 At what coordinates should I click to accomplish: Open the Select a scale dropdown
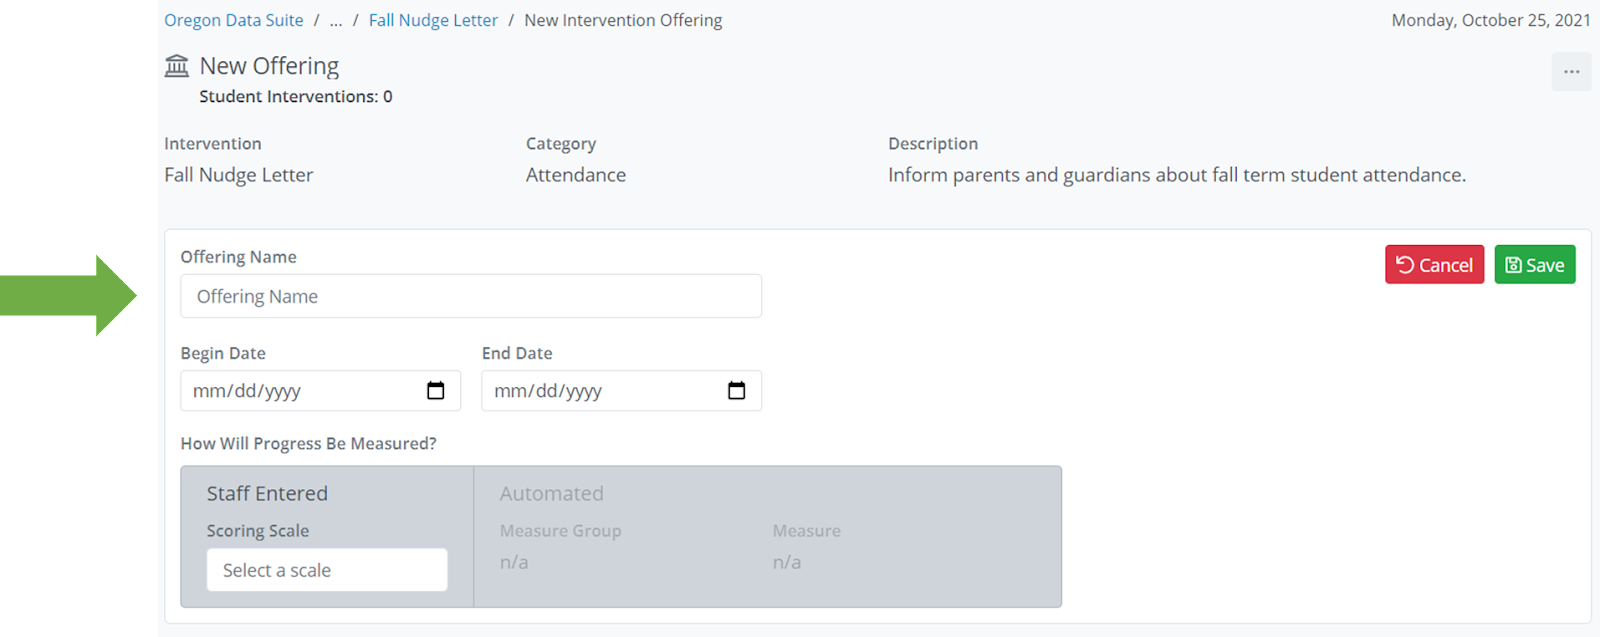point(327,570)
